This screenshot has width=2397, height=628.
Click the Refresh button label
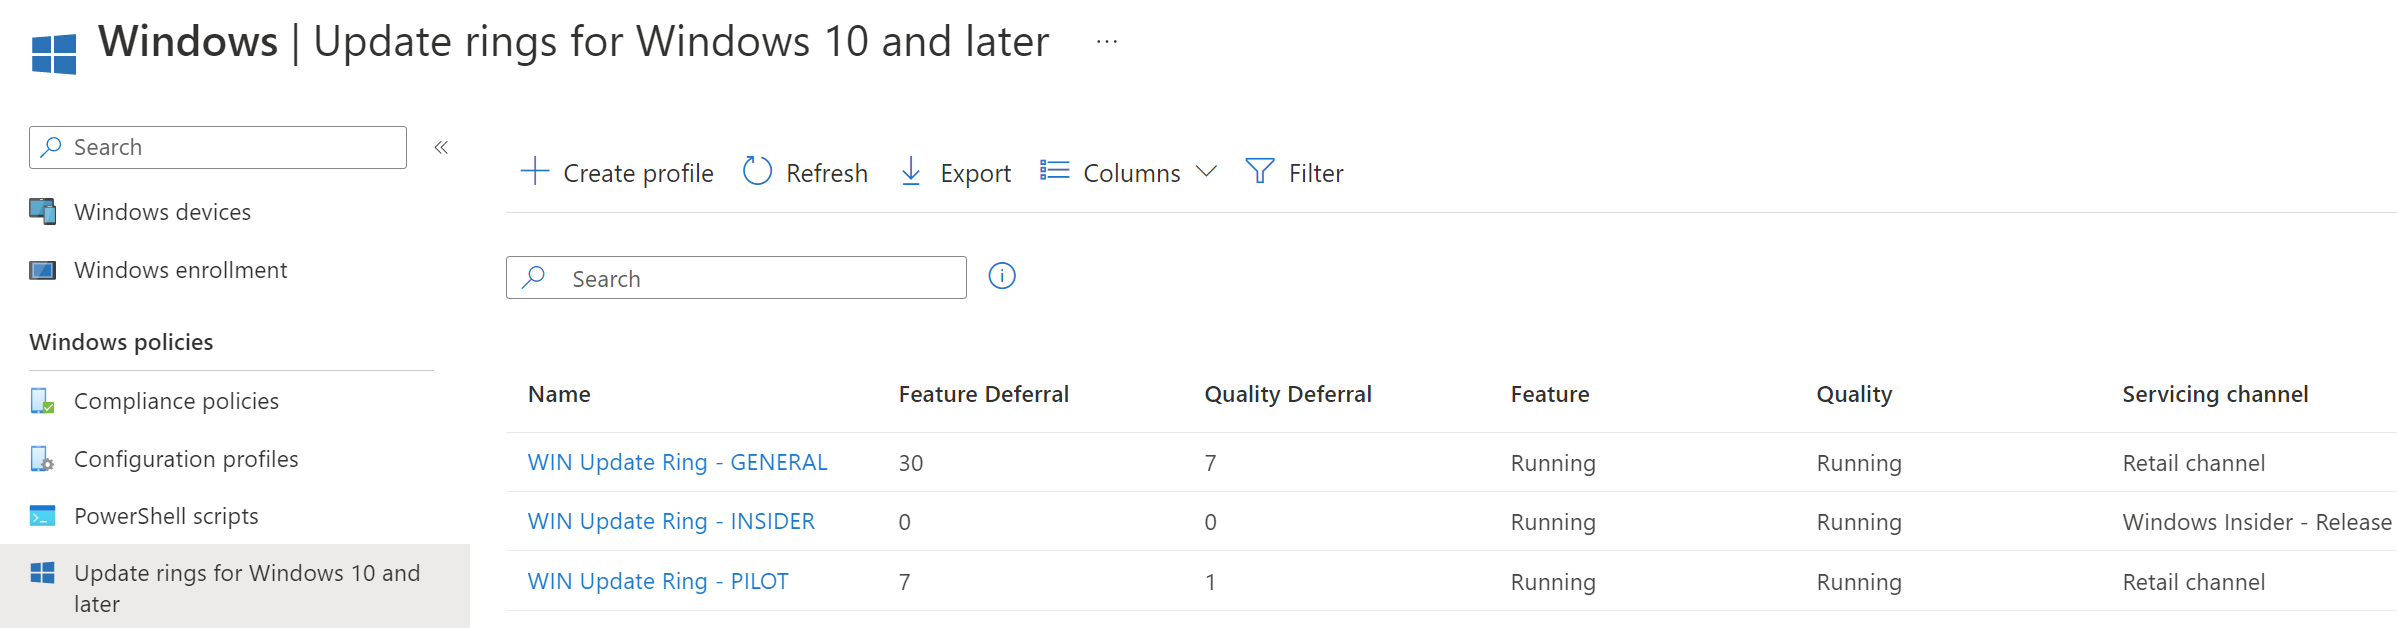click(827, 173)
